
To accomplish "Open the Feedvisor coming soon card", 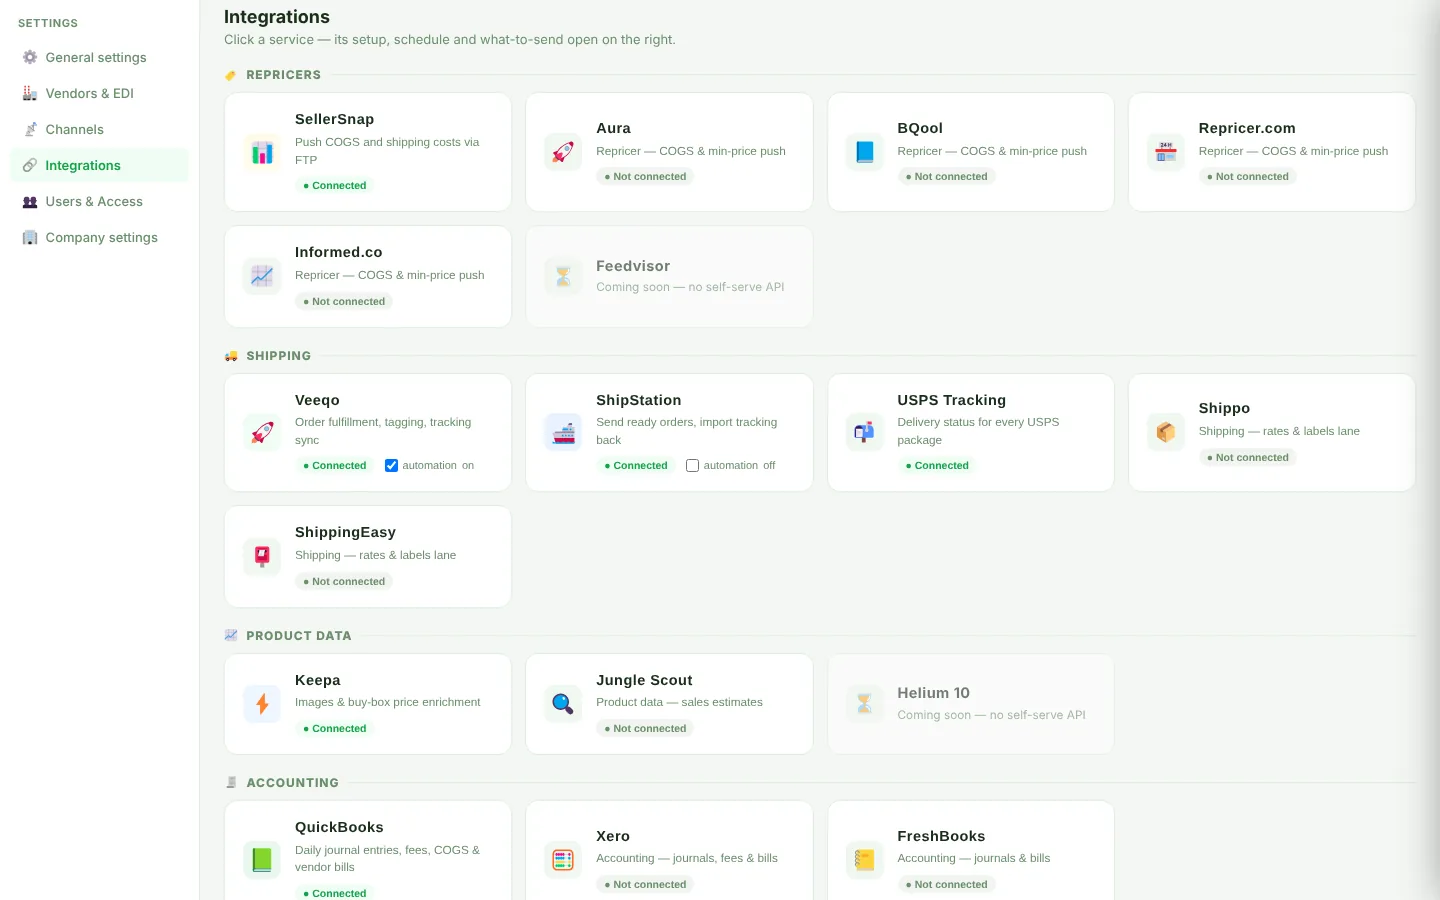I will point(669,276).
